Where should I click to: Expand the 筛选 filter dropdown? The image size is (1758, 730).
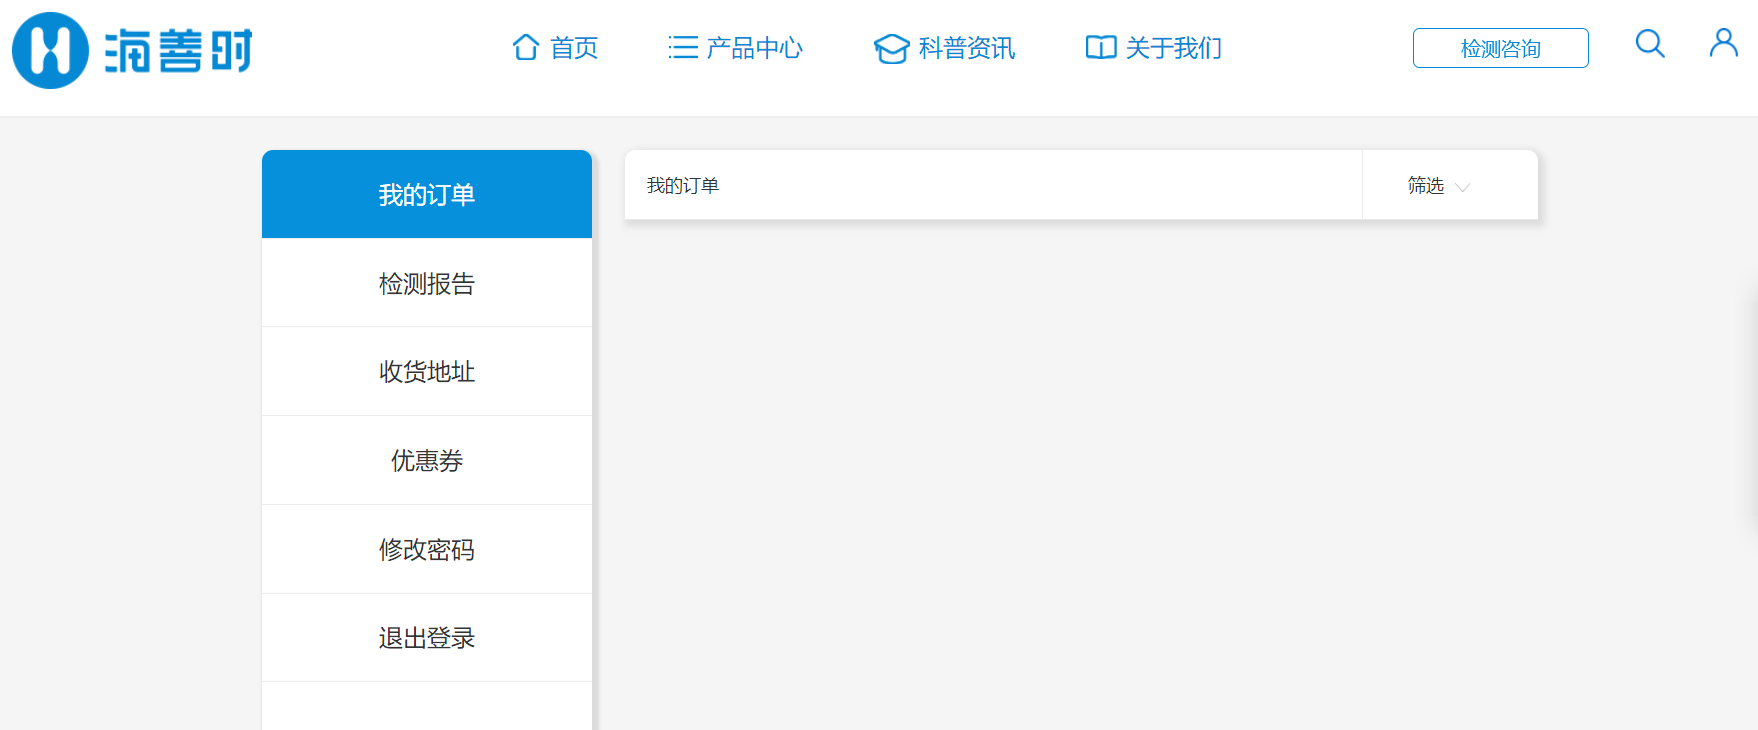pyautogui.click(x=1450, y=185)
